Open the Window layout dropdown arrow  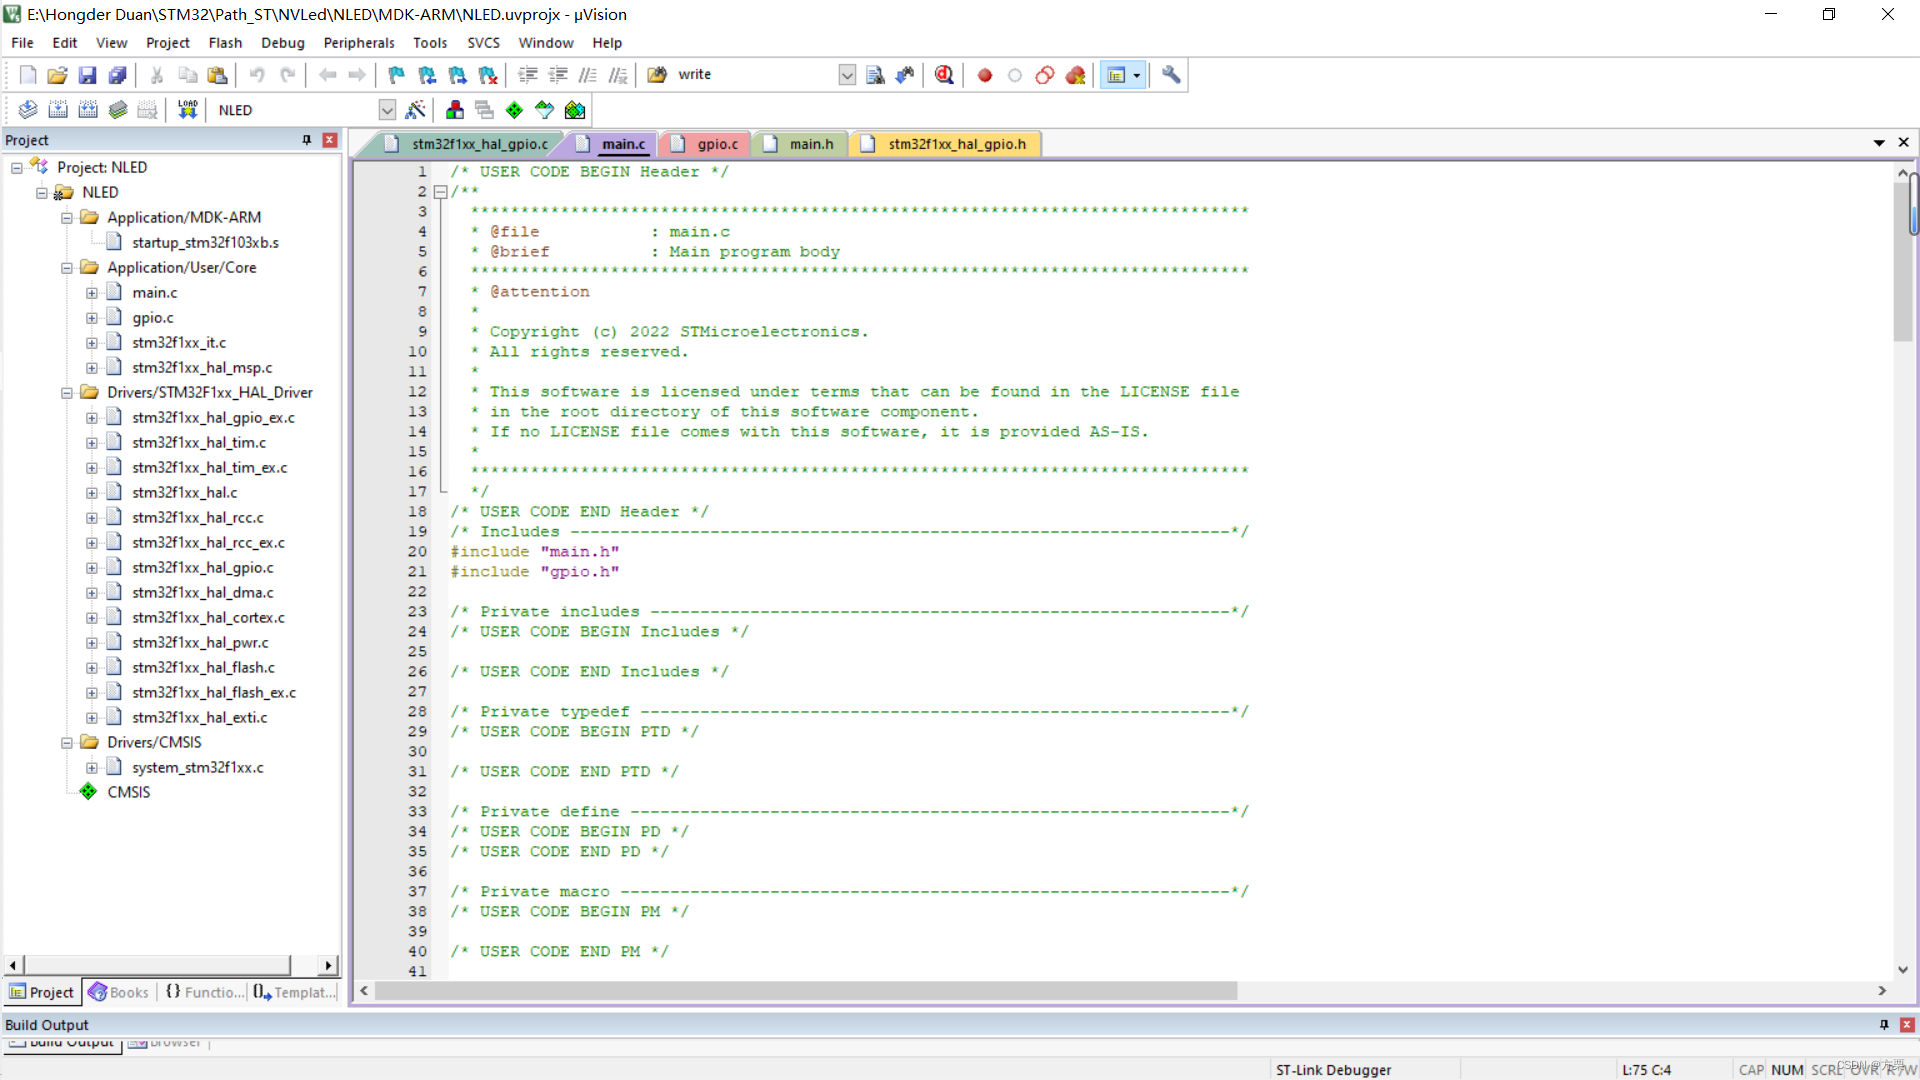1137,75
